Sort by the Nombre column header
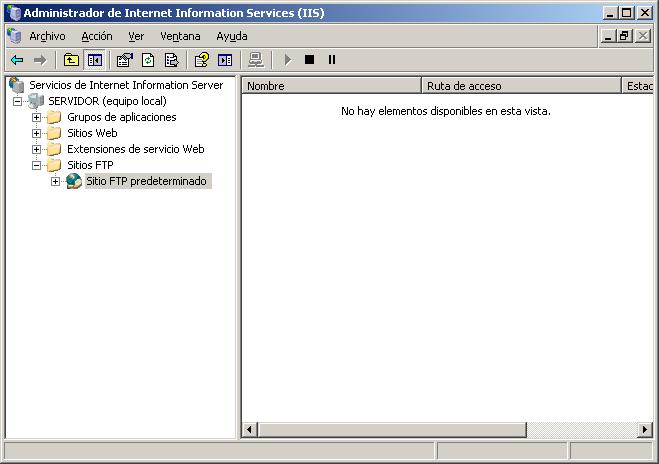659x464 pixels. (330, 86)
